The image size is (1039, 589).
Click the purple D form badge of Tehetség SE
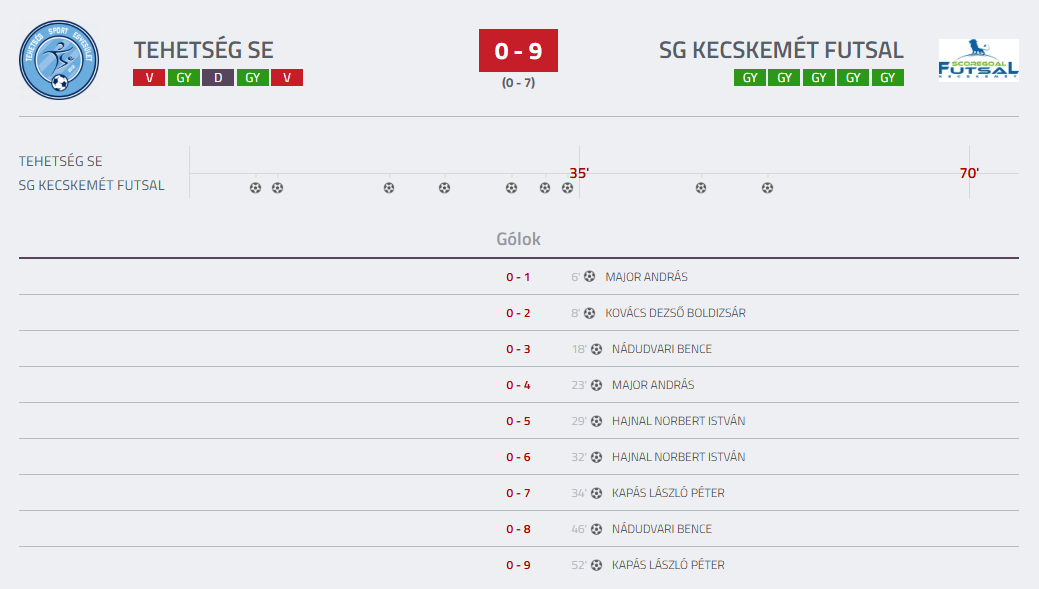pyautogui.click(x=218, y=78)
